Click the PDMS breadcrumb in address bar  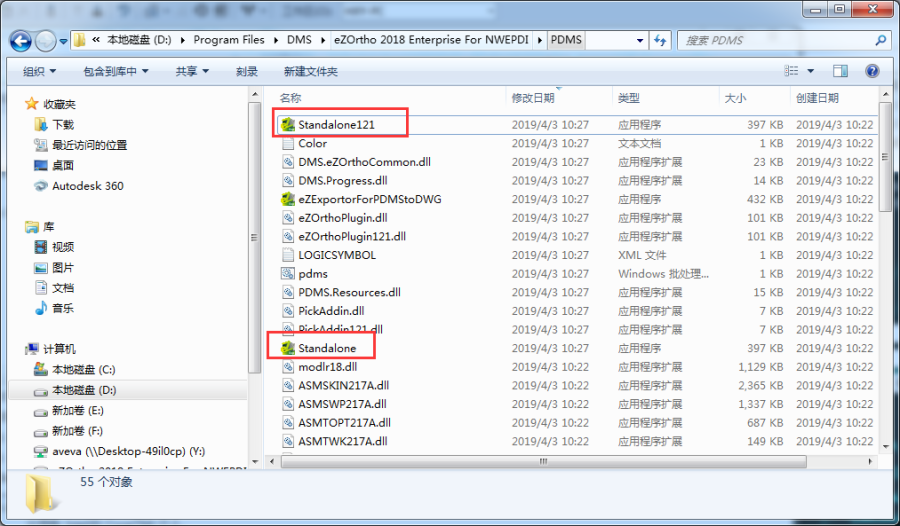(x=566, y=40)
